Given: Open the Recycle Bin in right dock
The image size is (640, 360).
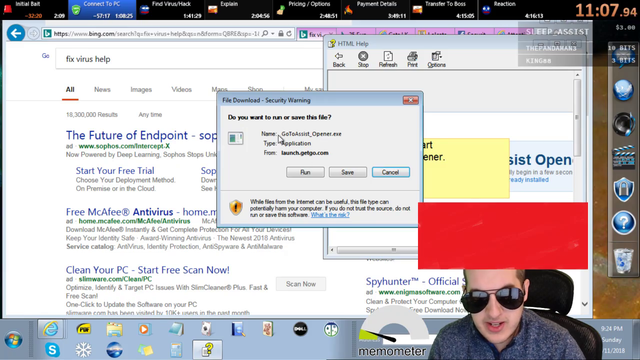Looking at the screenshot, I should (624, 260).
